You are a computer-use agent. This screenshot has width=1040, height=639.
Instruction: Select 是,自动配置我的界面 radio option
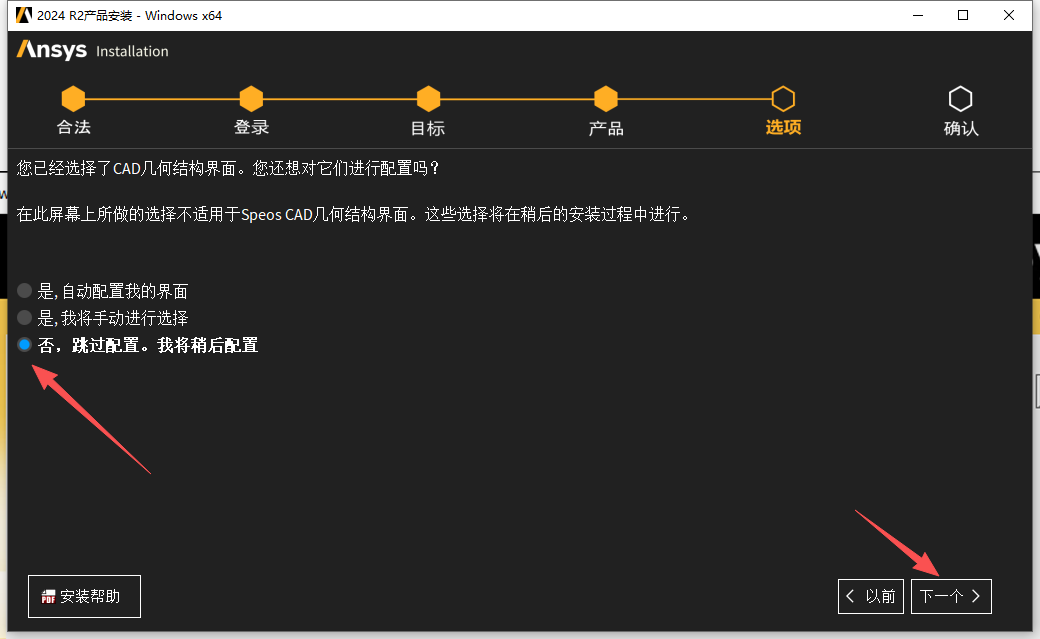(x=23, y=291)
